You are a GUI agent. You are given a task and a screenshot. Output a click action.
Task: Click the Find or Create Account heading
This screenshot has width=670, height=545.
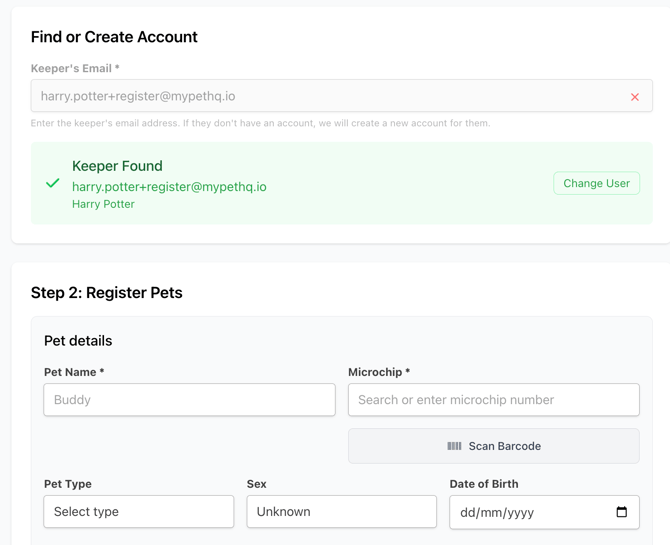pos(114,37)
